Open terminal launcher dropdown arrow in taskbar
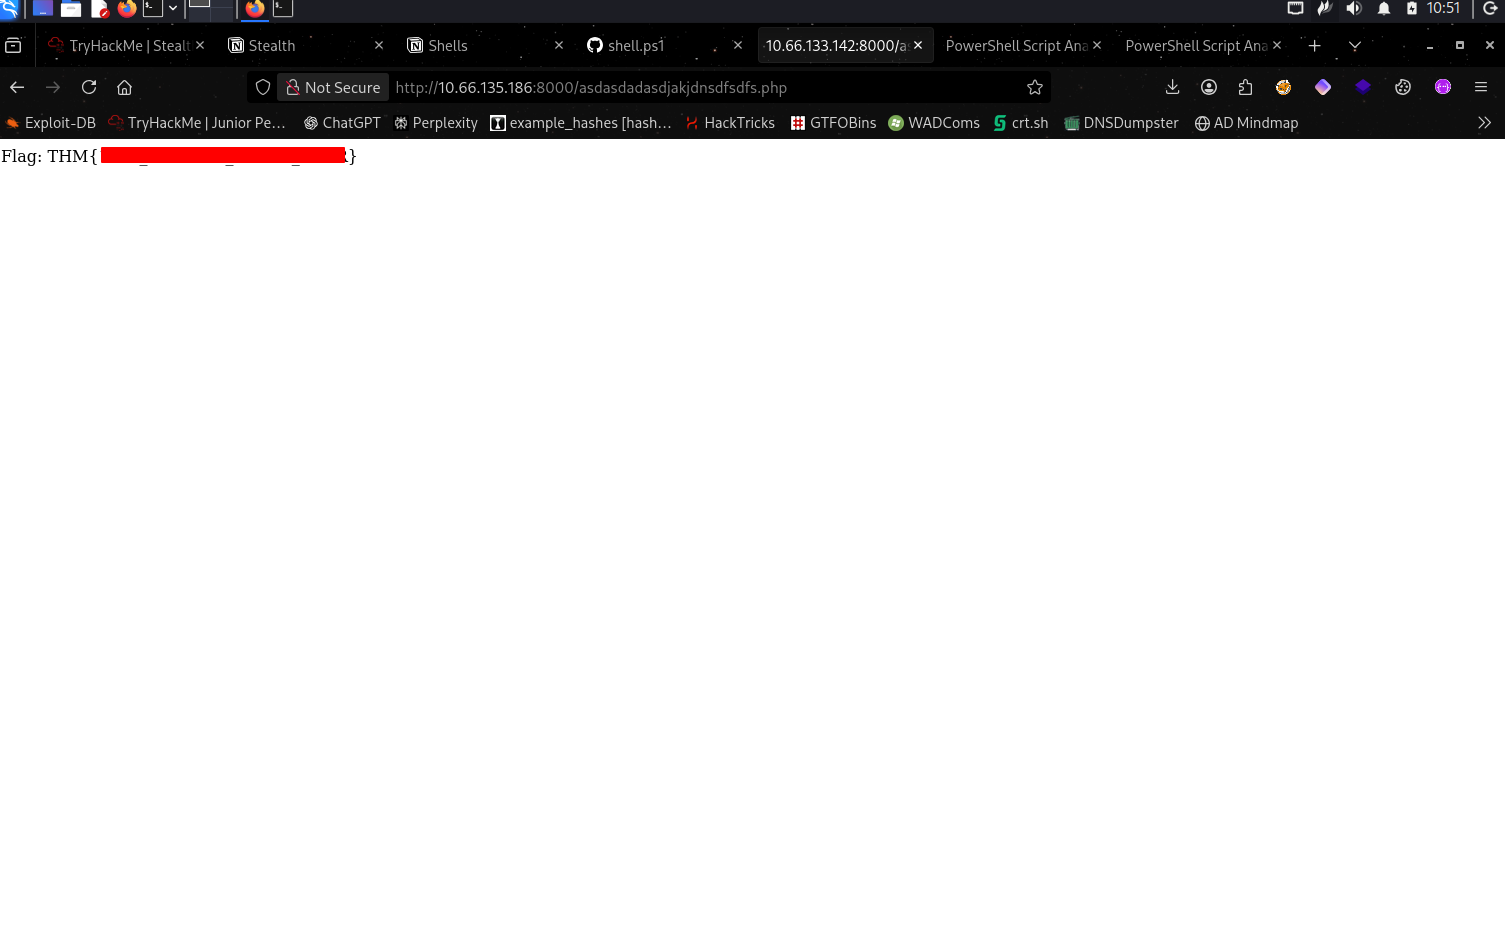Screen dimensions: 1505x939 173,9
